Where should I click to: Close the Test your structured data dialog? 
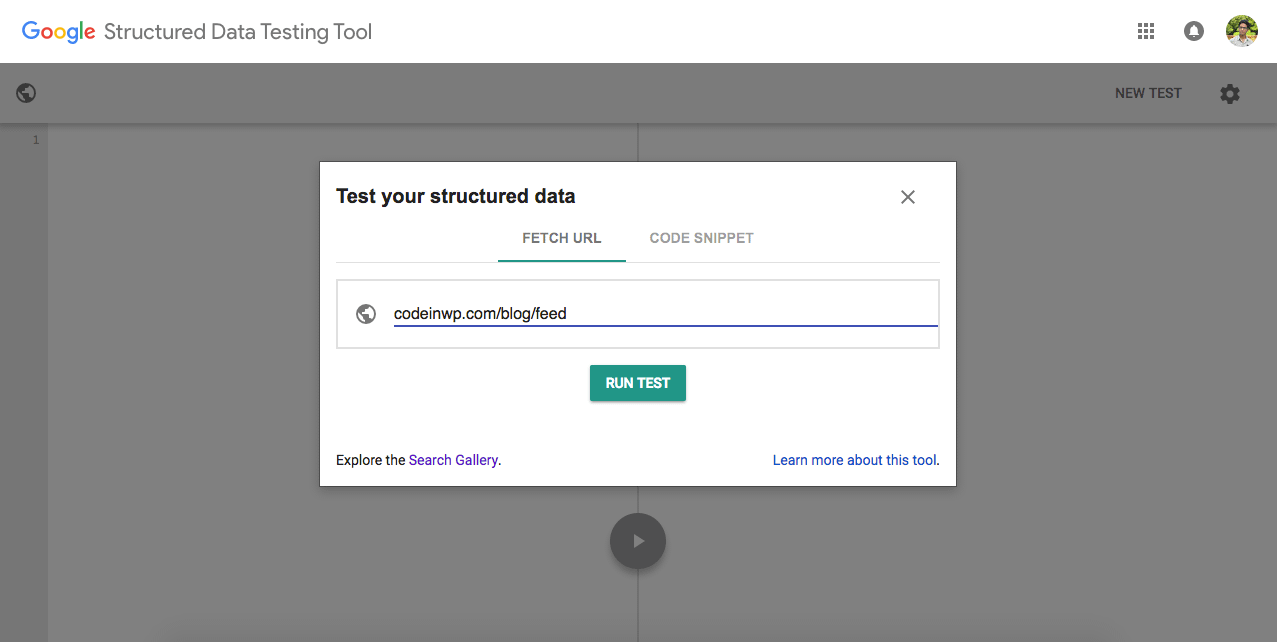[x=907, y=197]
